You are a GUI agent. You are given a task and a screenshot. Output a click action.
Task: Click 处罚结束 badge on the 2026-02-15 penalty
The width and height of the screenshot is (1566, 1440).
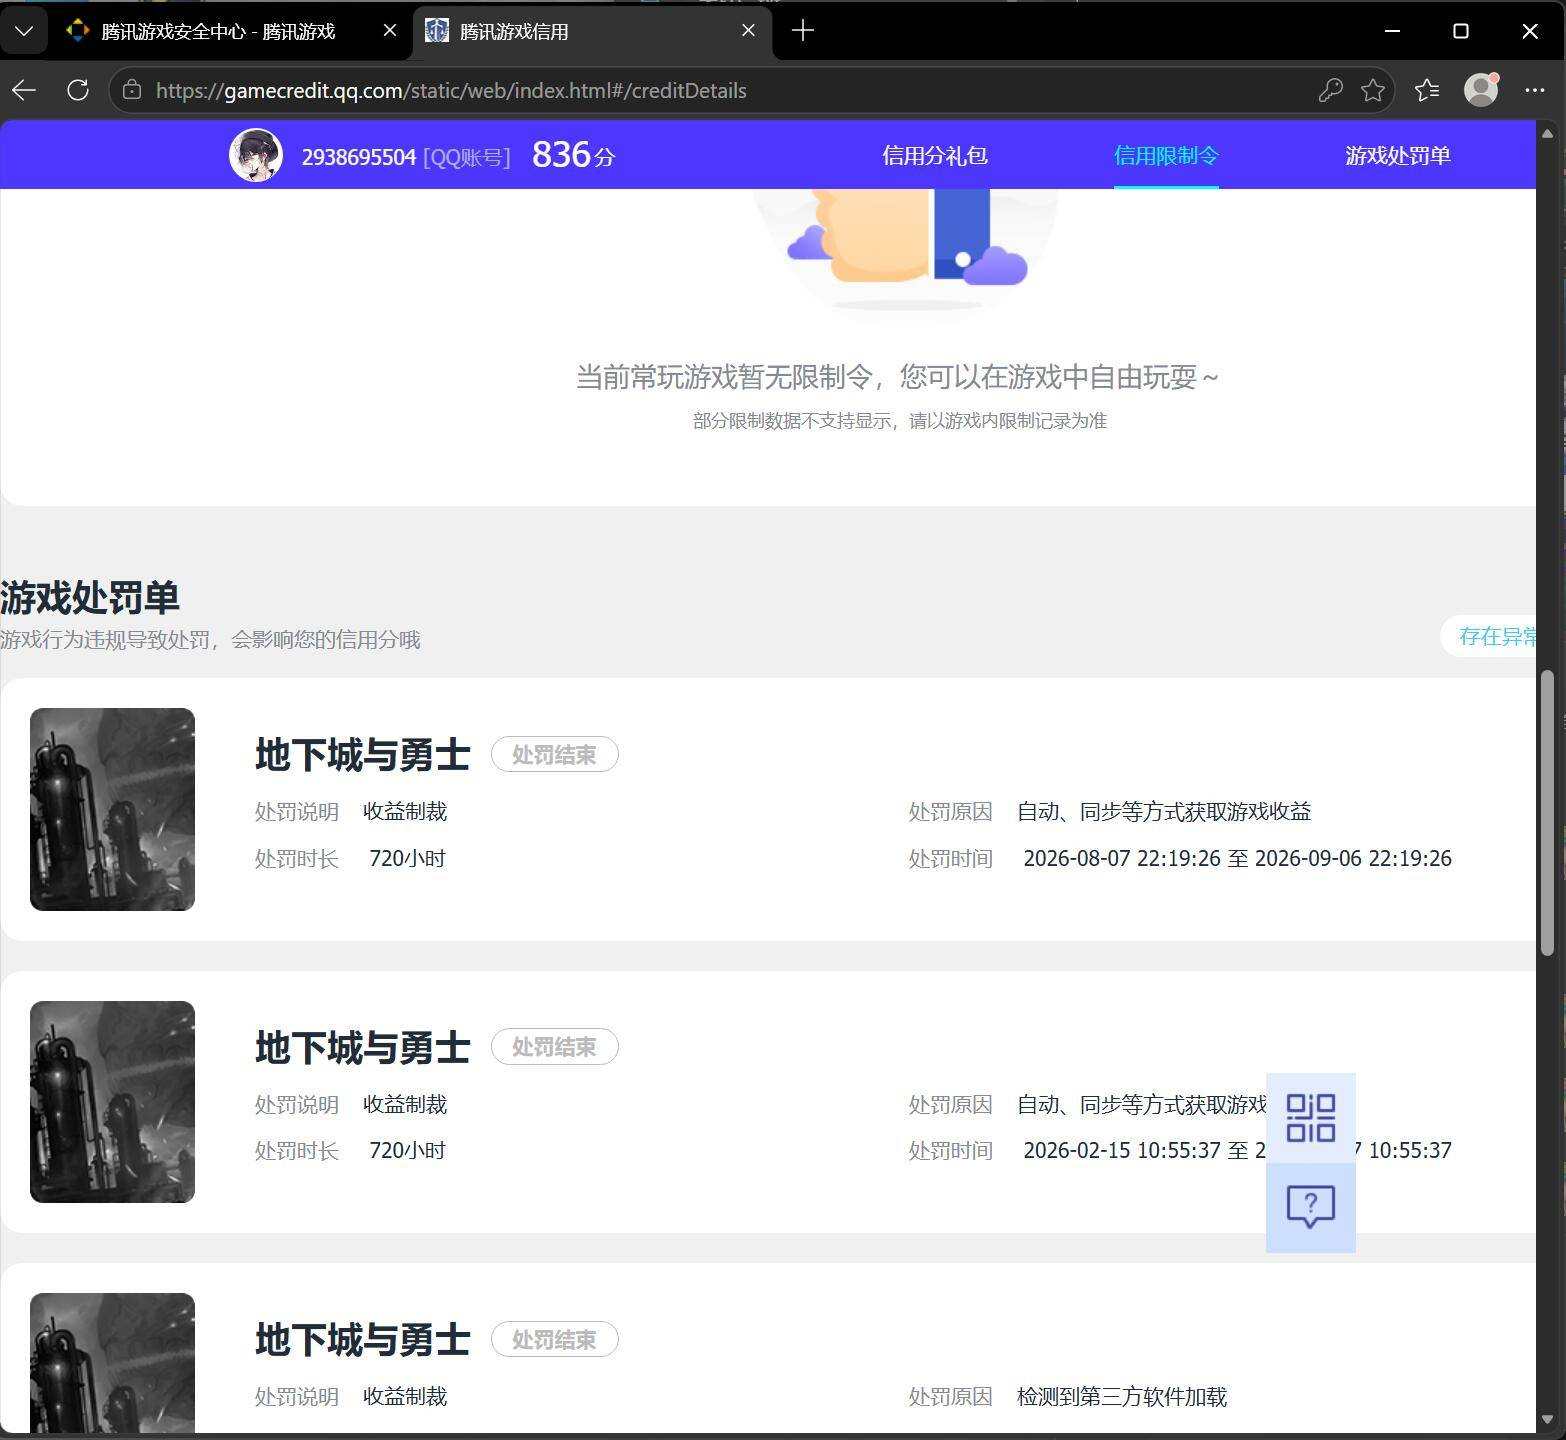click(554, 1047)
